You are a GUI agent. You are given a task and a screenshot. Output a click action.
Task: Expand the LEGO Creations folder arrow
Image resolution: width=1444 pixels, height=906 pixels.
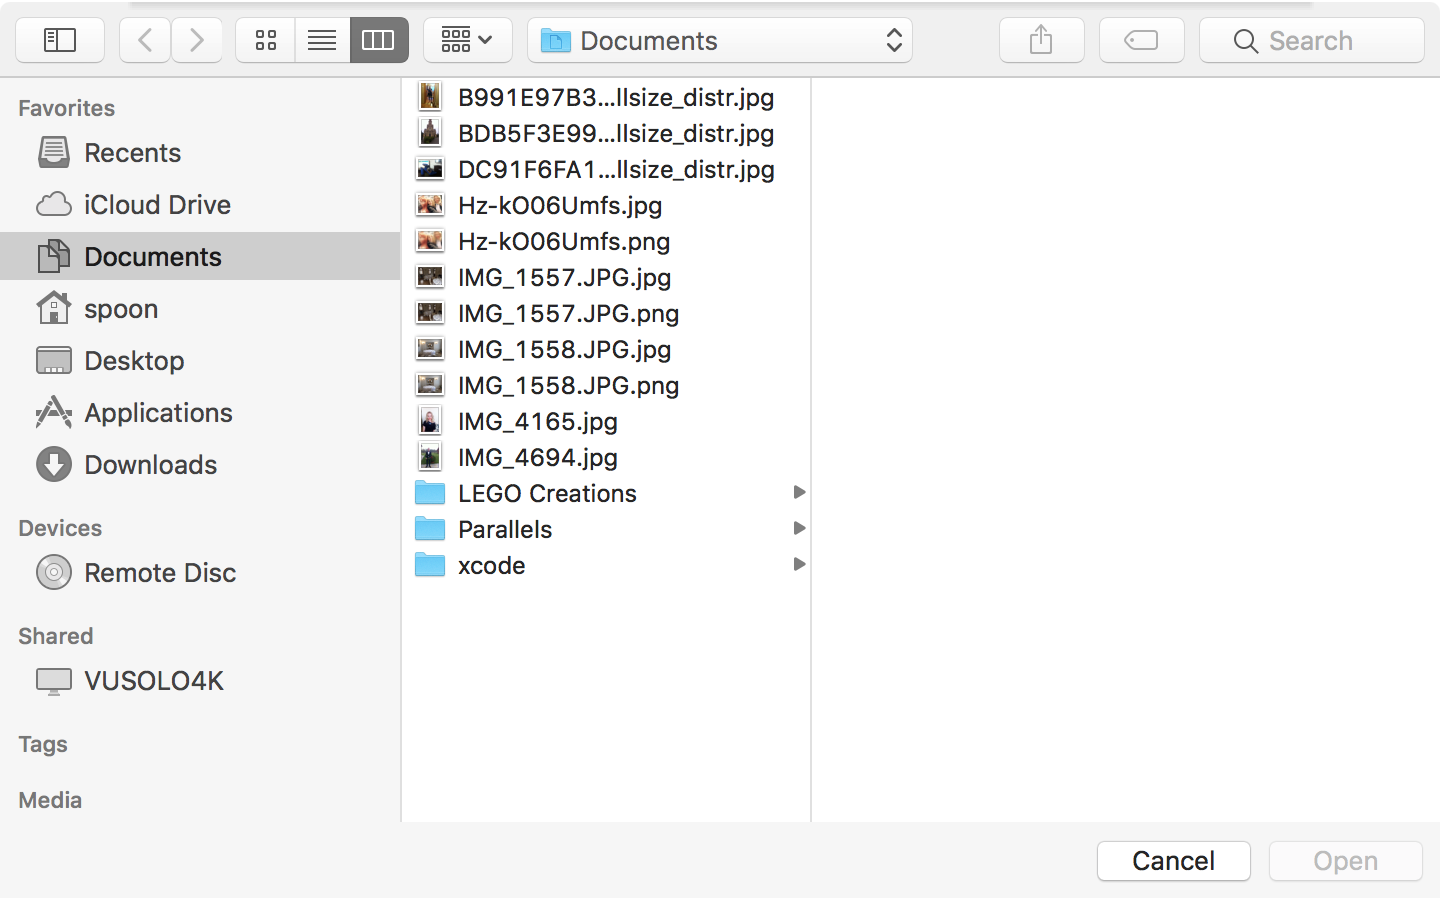(799, 493)
